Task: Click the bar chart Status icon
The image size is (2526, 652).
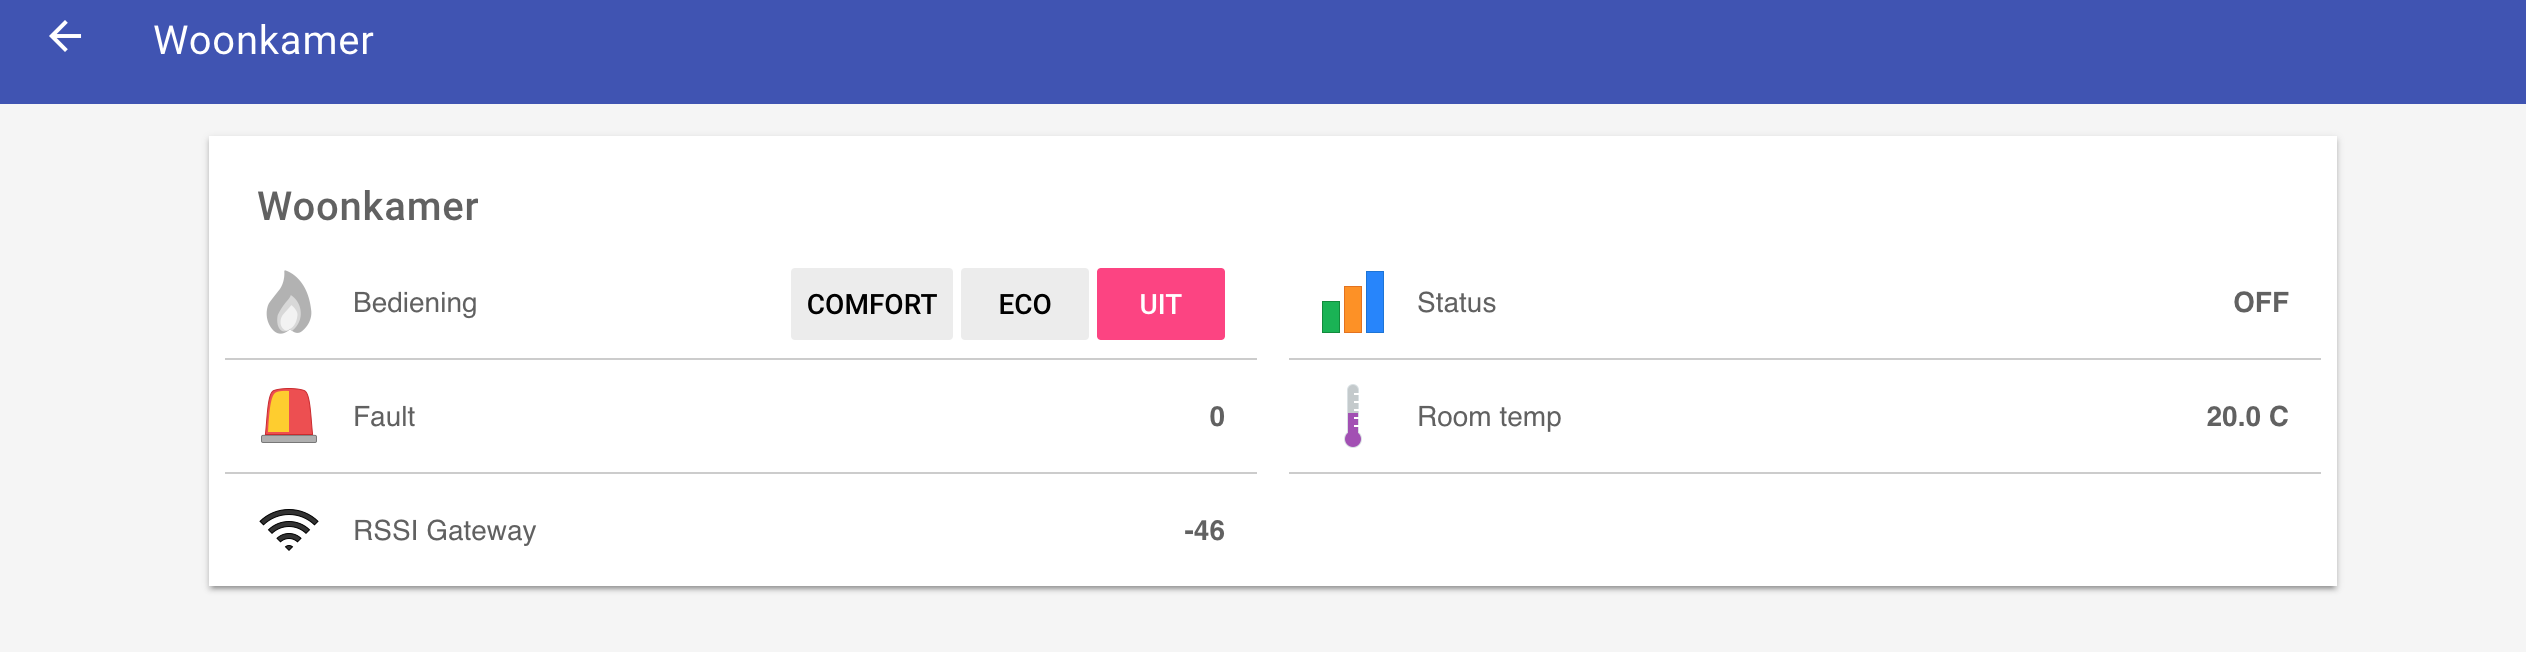Action: [x=1352, y=302]
